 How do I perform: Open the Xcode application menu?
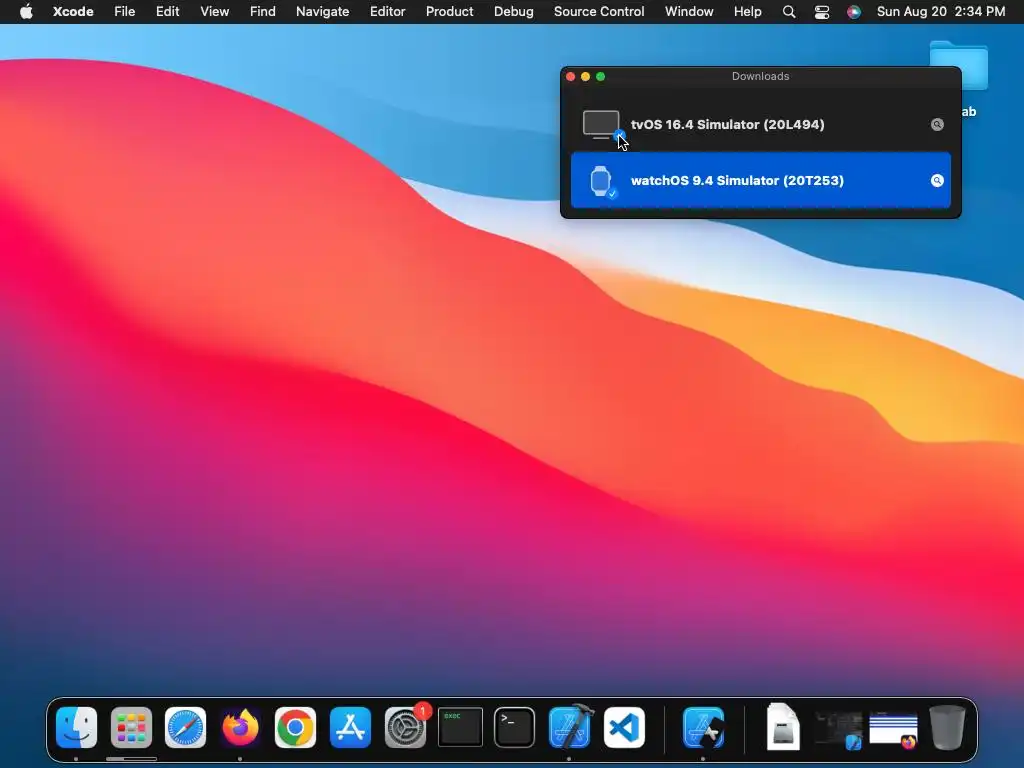pos(73,12)
